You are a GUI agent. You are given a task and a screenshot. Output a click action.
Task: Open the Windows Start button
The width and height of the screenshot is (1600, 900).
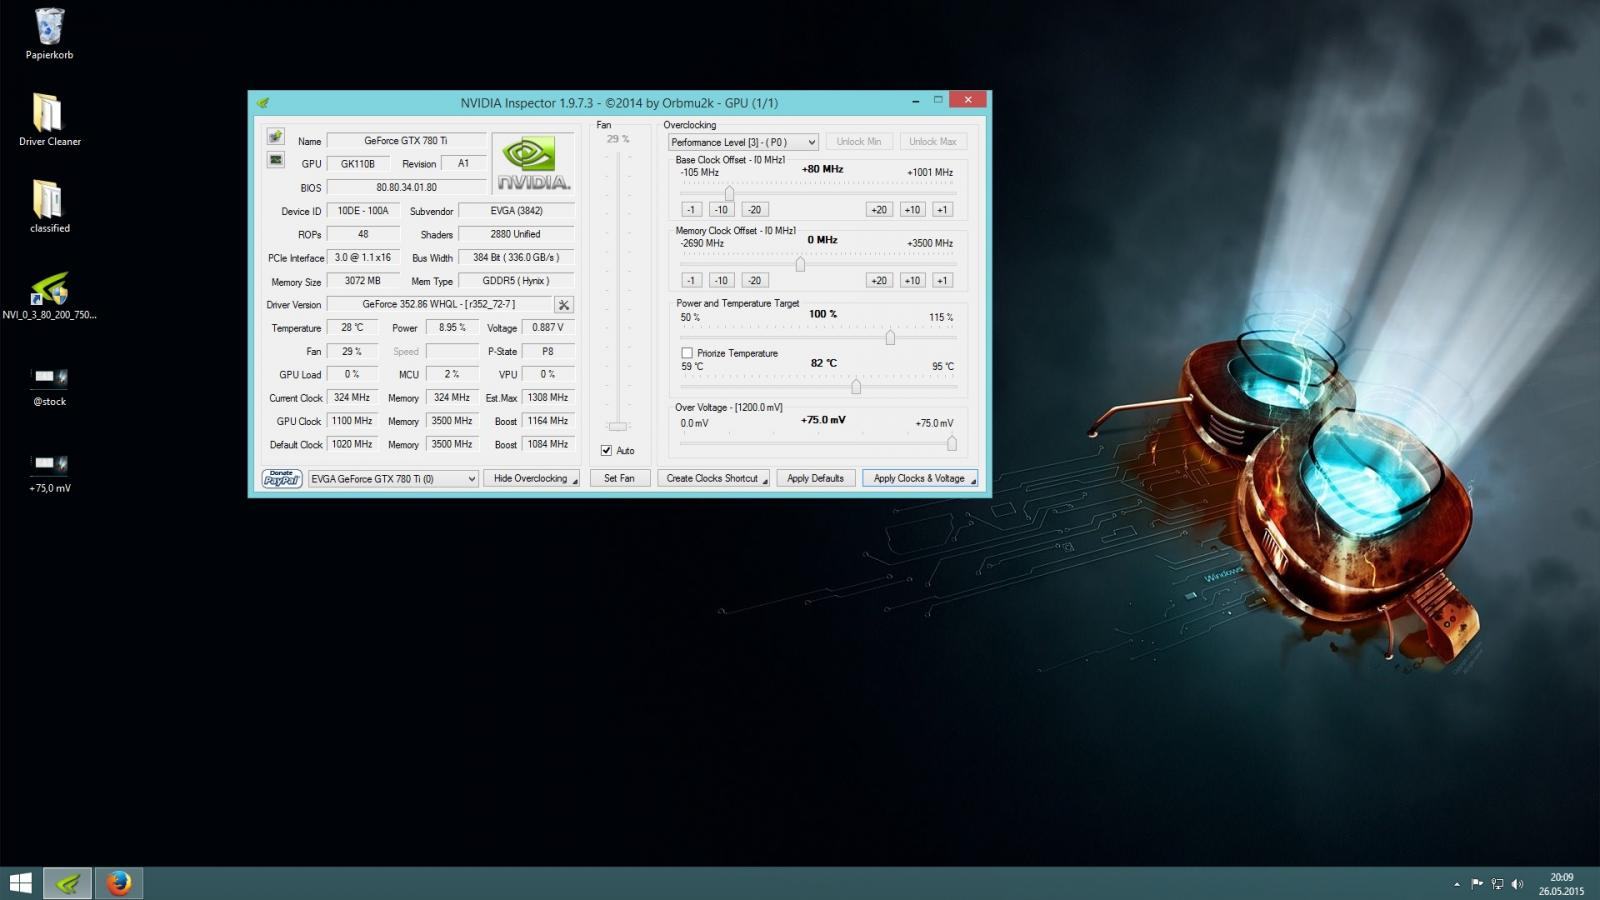tap(20, 883)
